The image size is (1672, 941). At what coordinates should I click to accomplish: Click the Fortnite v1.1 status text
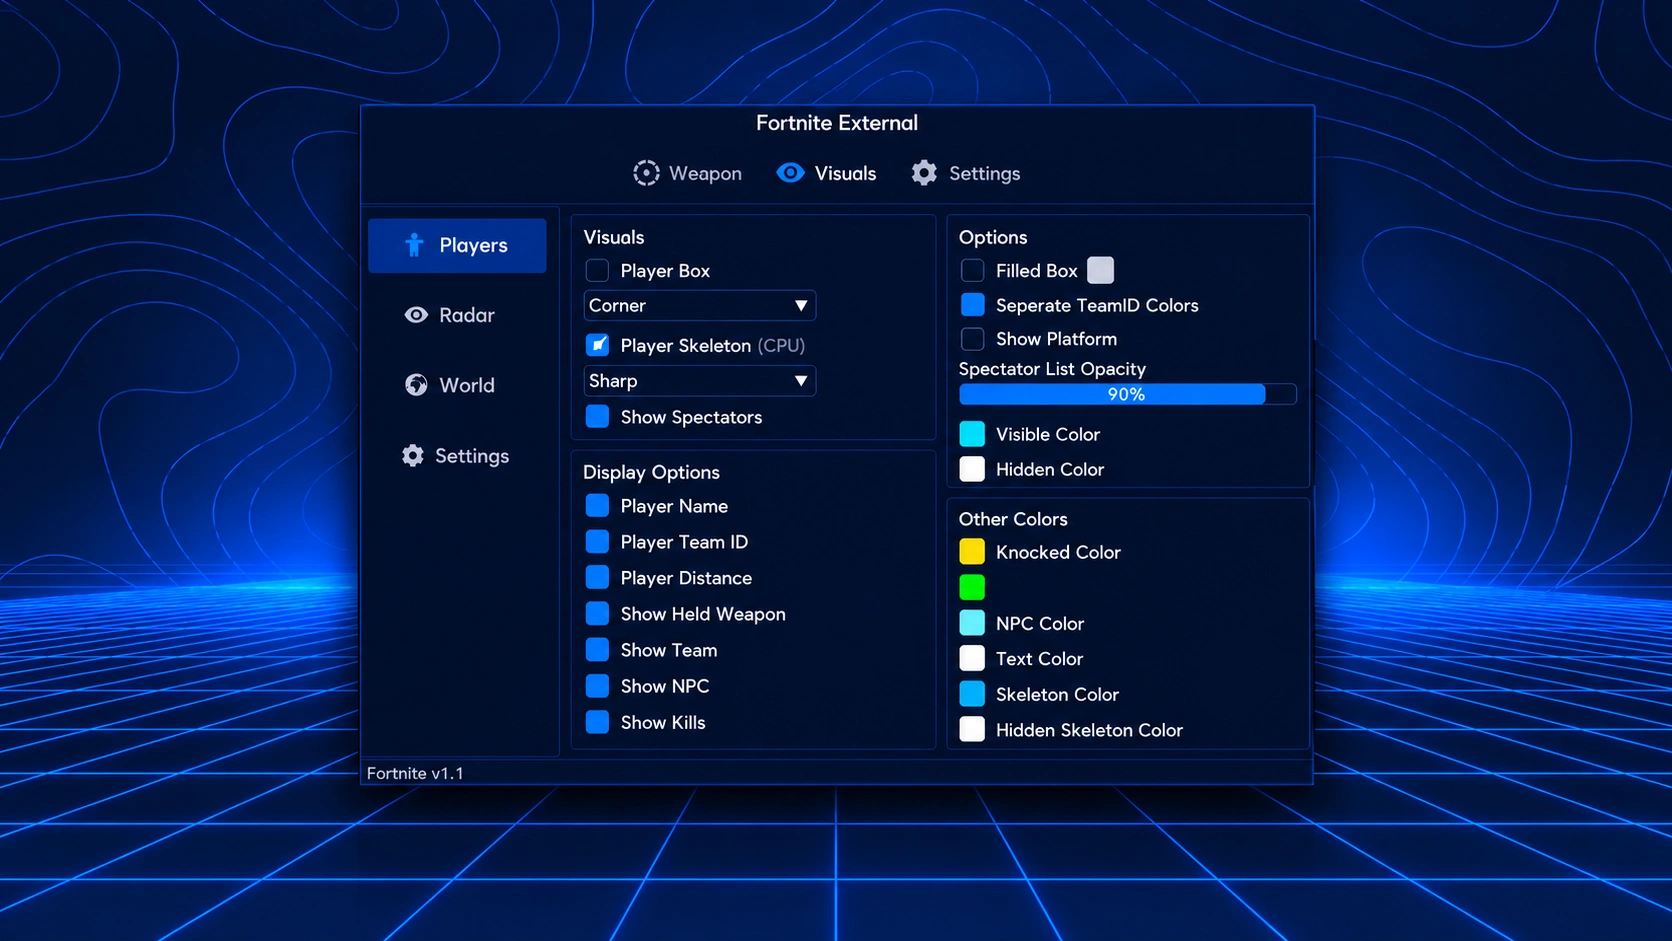(415, 773)
